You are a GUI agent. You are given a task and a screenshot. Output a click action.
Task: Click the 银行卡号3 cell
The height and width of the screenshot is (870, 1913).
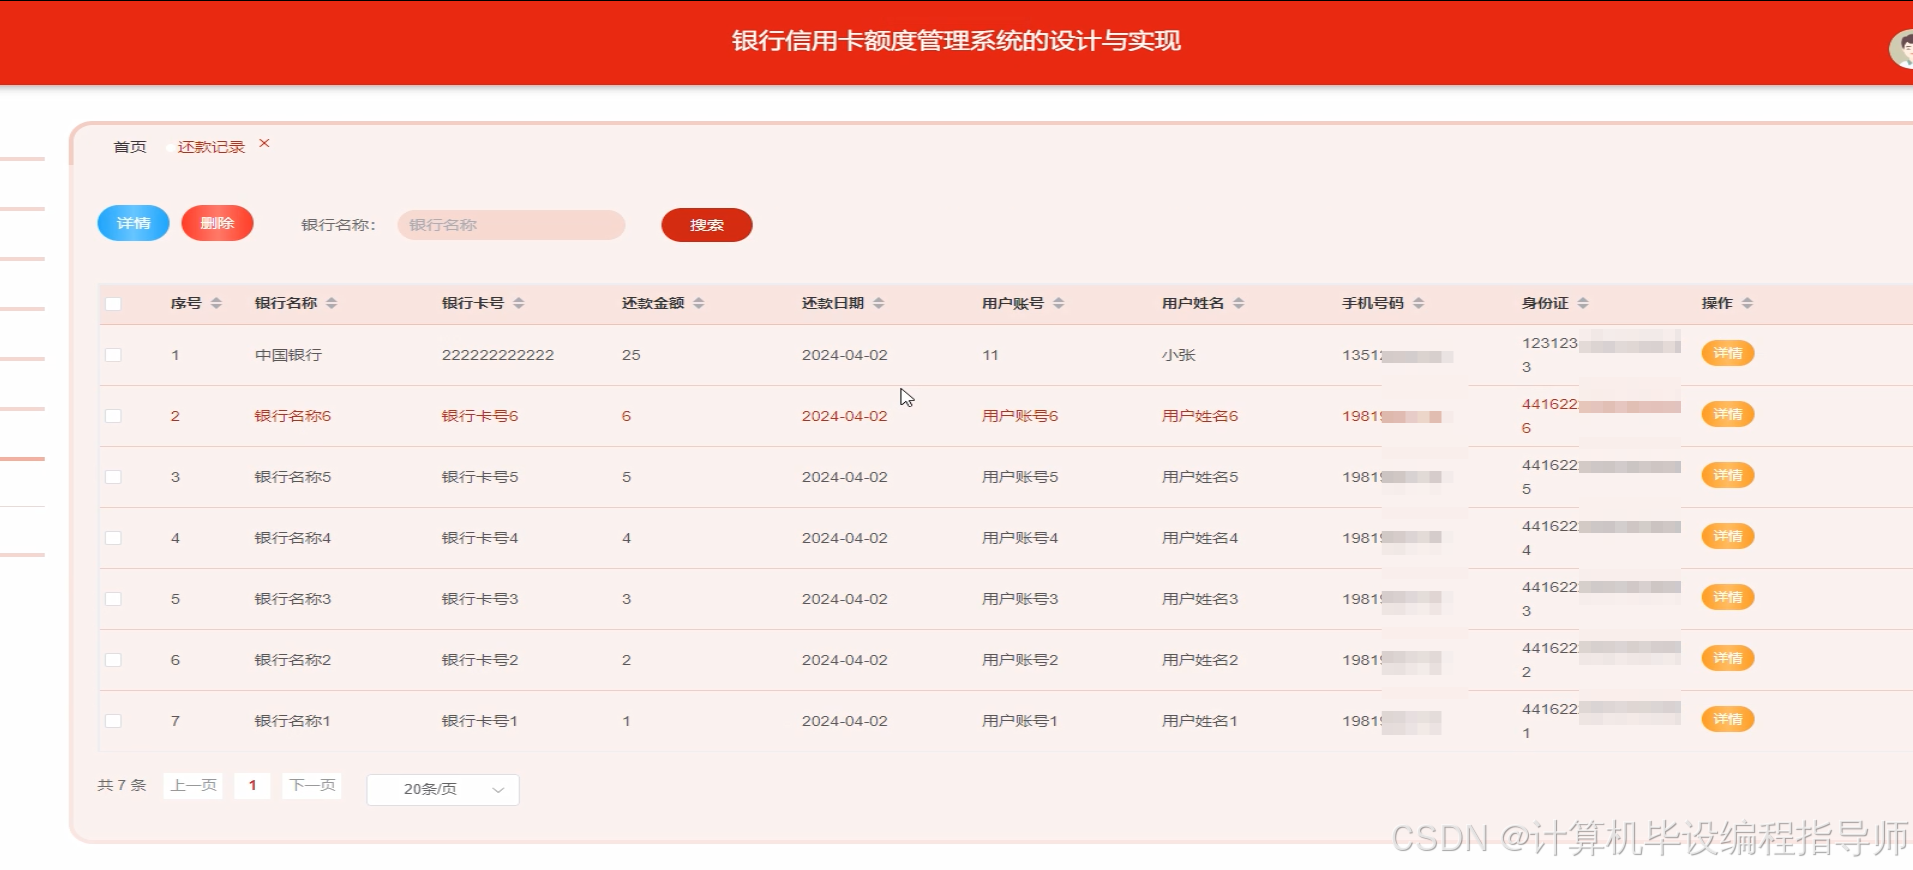(480, 599)
